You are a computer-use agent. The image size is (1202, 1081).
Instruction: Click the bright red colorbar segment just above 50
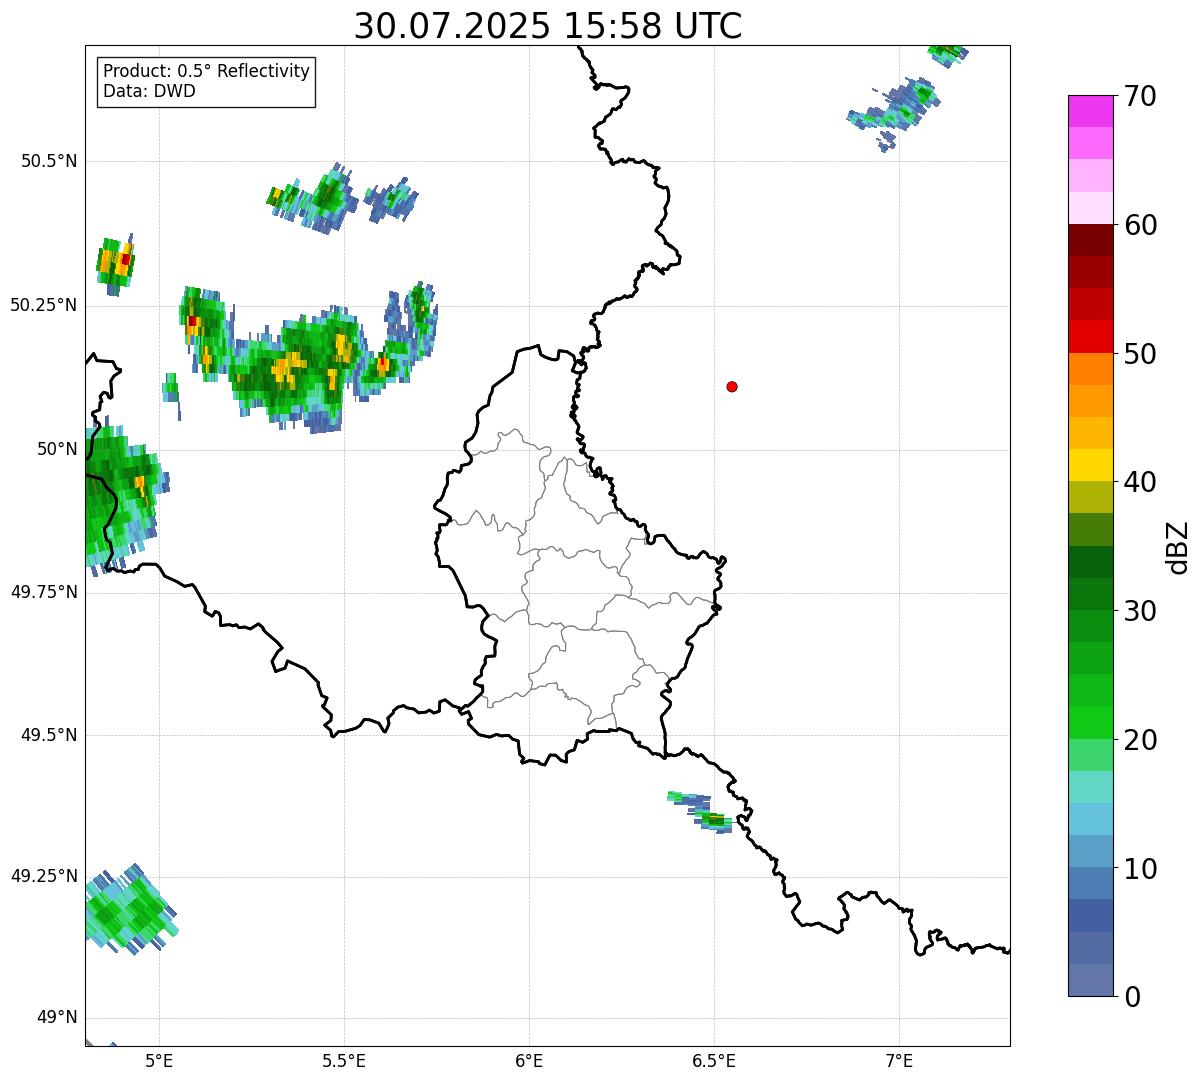pos(1090,336)
